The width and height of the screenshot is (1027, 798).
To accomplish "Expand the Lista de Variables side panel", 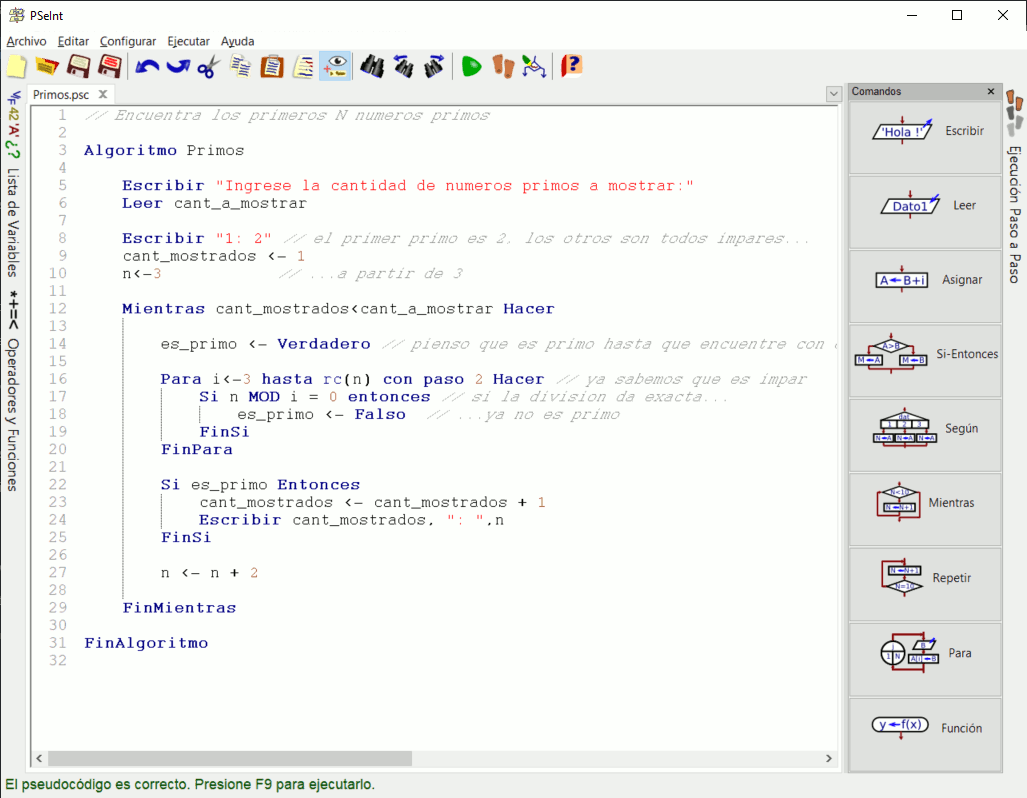I will pos(13,222).
